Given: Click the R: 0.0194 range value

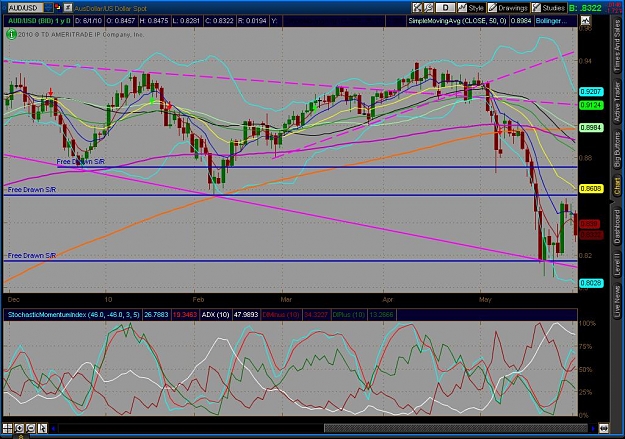Looking at the screenshot, I should point(252,20).
